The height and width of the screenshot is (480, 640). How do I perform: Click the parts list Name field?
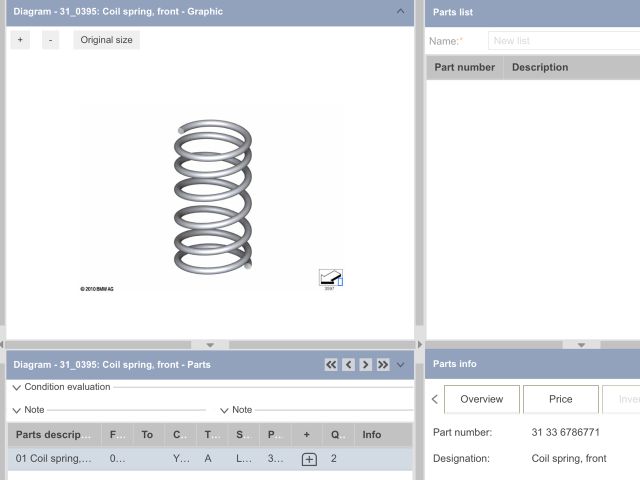coord(563,41)
